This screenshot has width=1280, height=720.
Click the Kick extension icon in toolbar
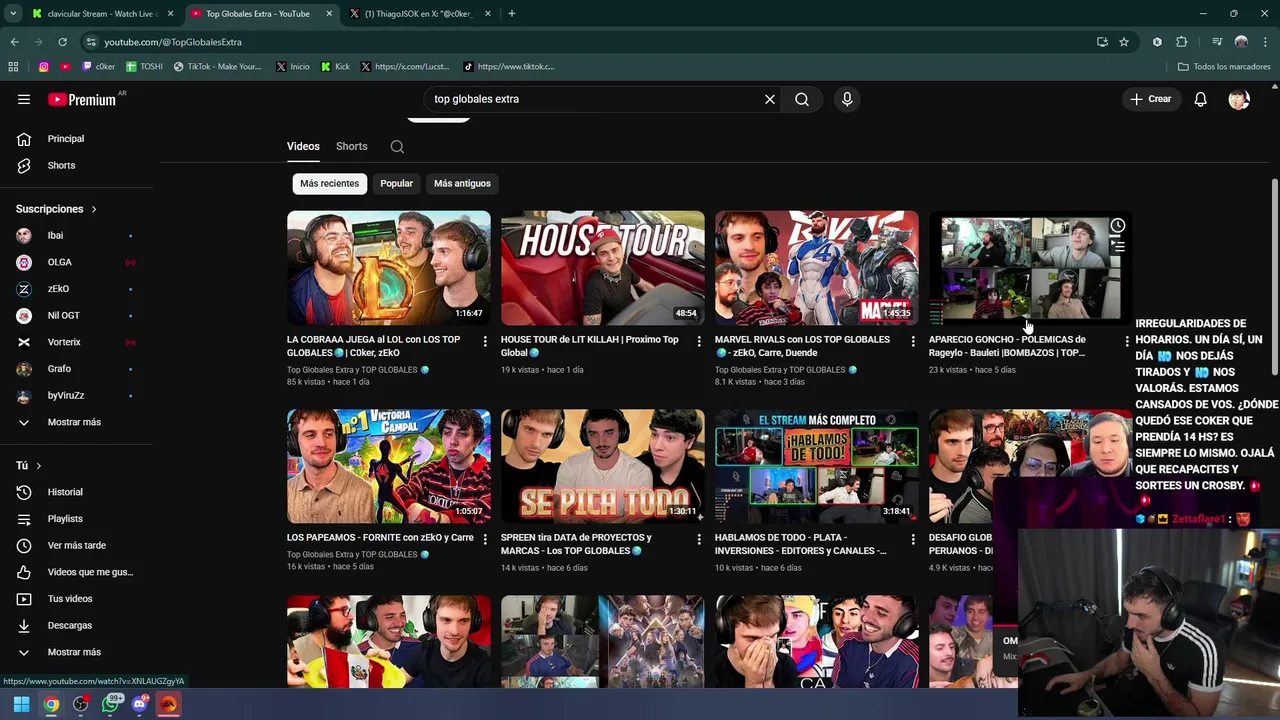tap(1157, 42)
